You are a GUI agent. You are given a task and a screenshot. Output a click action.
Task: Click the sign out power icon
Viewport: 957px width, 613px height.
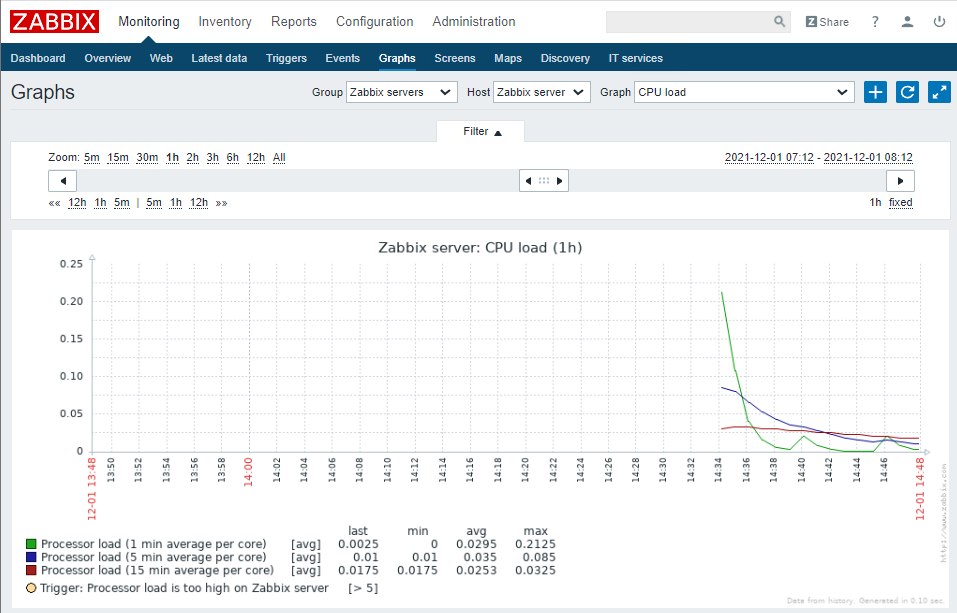click(939, 22)
